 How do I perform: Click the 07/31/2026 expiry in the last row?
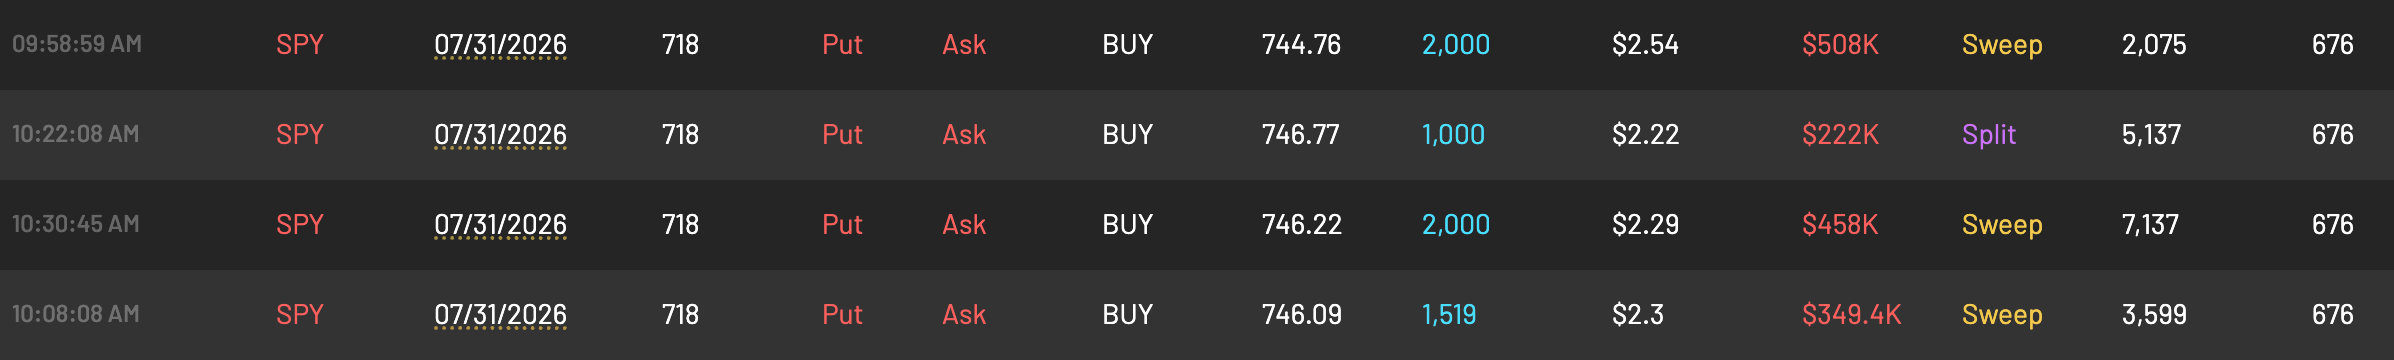(500, 315)
